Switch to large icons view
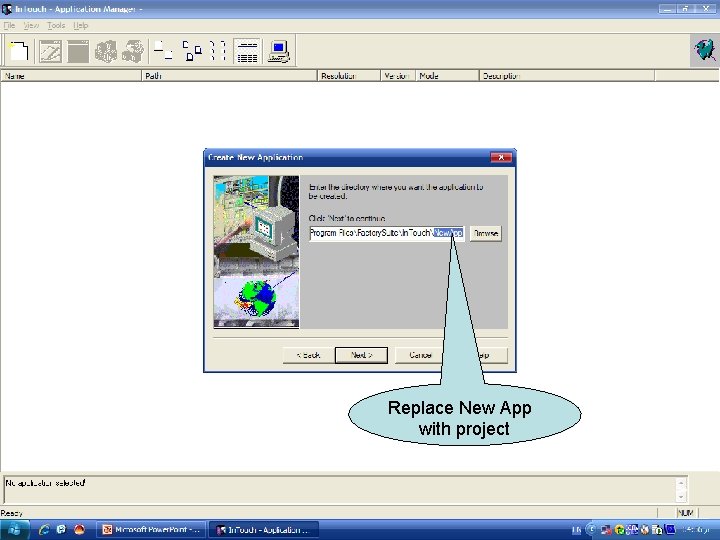720x540 pixels. coord(163,51)
